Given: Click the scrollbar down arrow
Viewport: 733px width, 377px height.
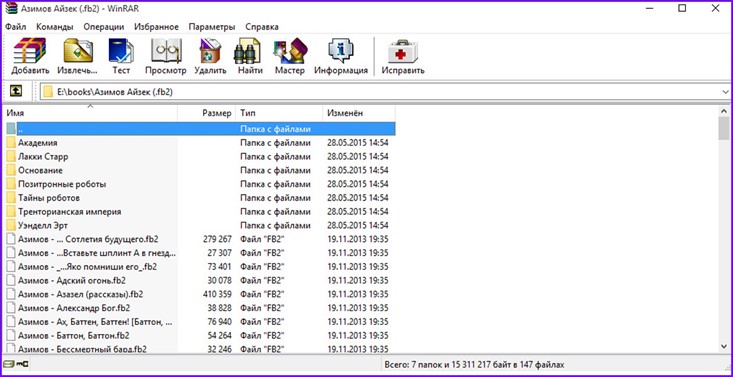Looking at the screenshot, I should 724,346.
